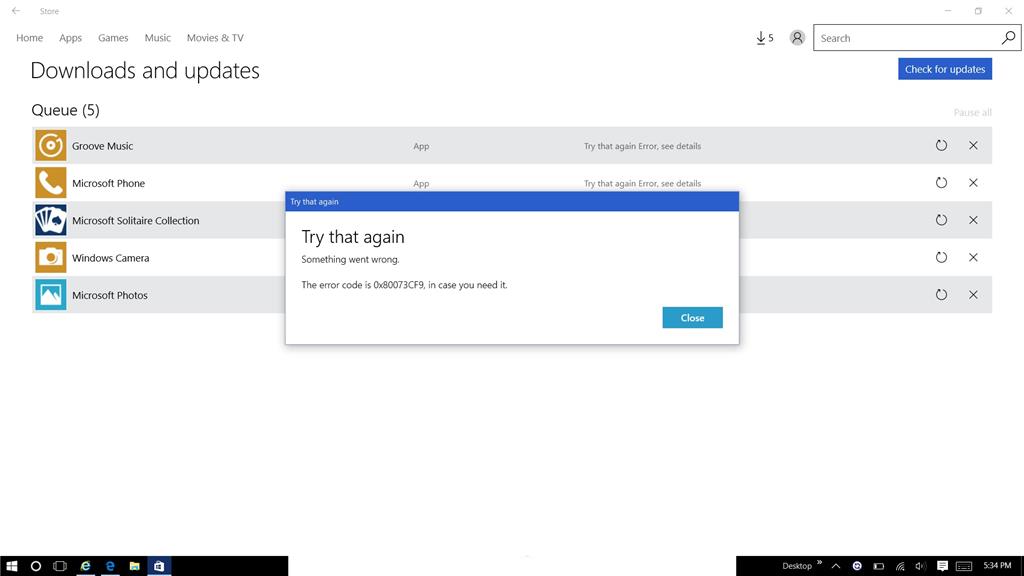
Task: Remove Microsoft Solitaire Collection from queue
Action: (973, 220)
